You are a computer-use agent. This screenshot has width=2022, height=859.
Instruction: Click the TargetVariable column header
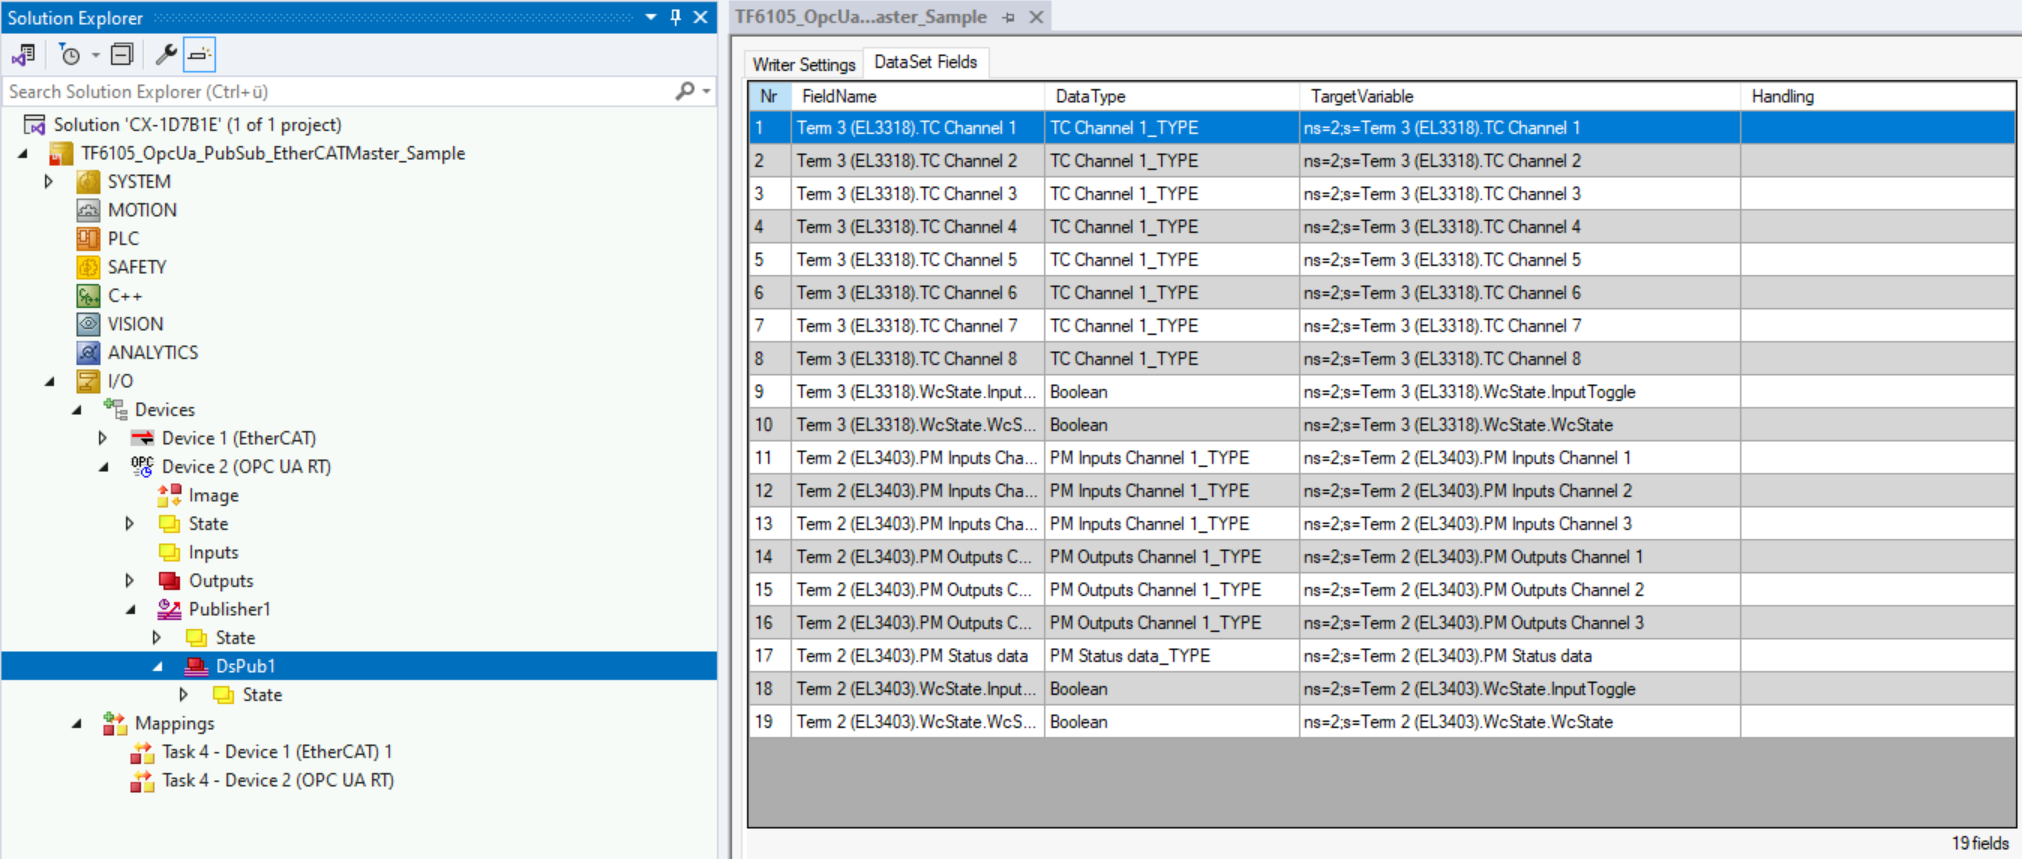tap(1520, 96)
